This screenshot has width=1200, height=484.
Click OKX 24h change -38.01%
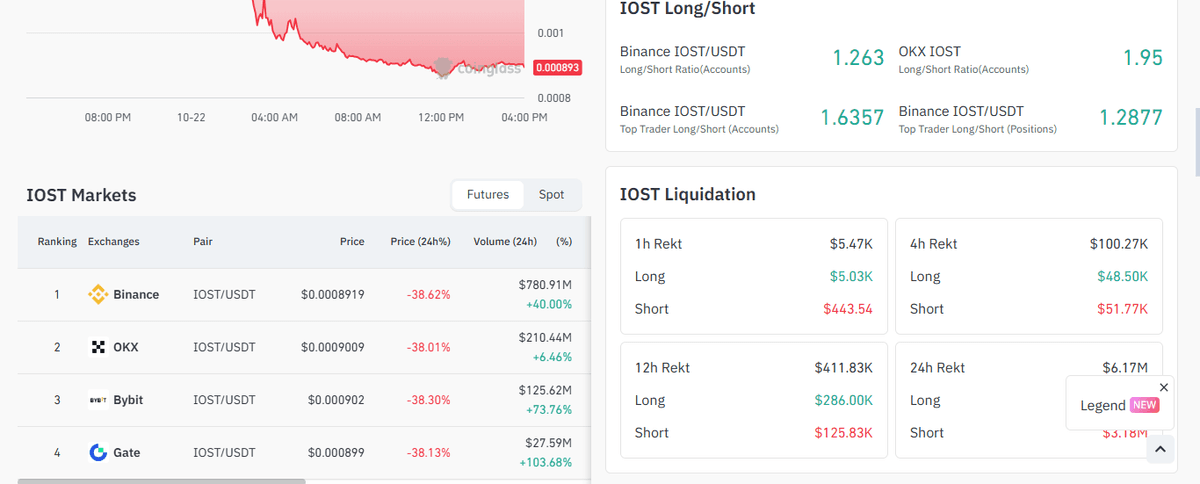(x=429, y=348)
